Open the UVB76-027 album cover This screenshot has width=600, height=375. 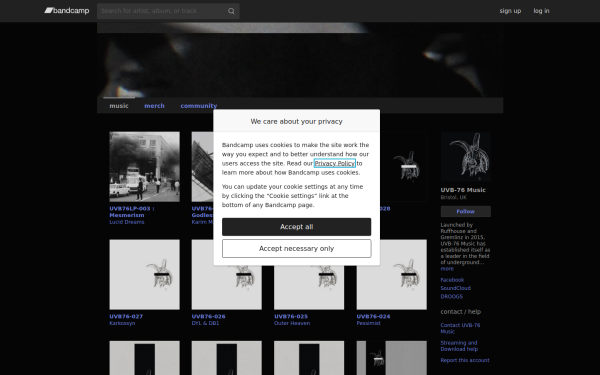click(x=144, y=275)
